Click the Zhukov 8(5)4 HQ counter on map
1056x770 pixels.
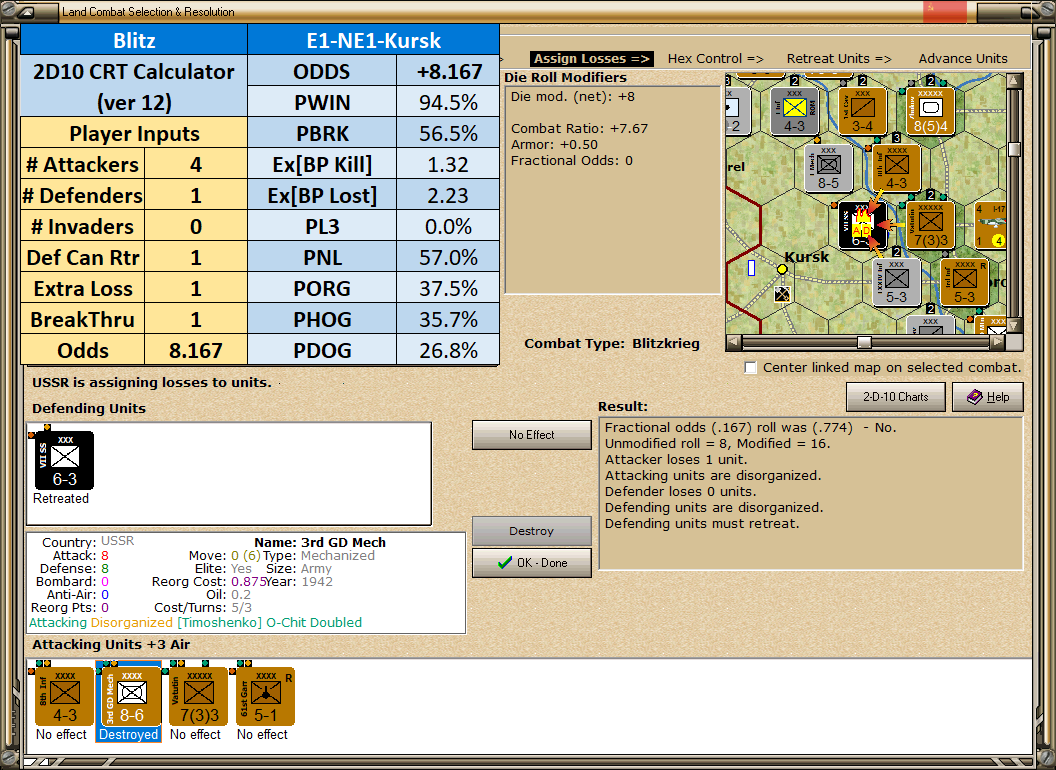pos(930,111)
